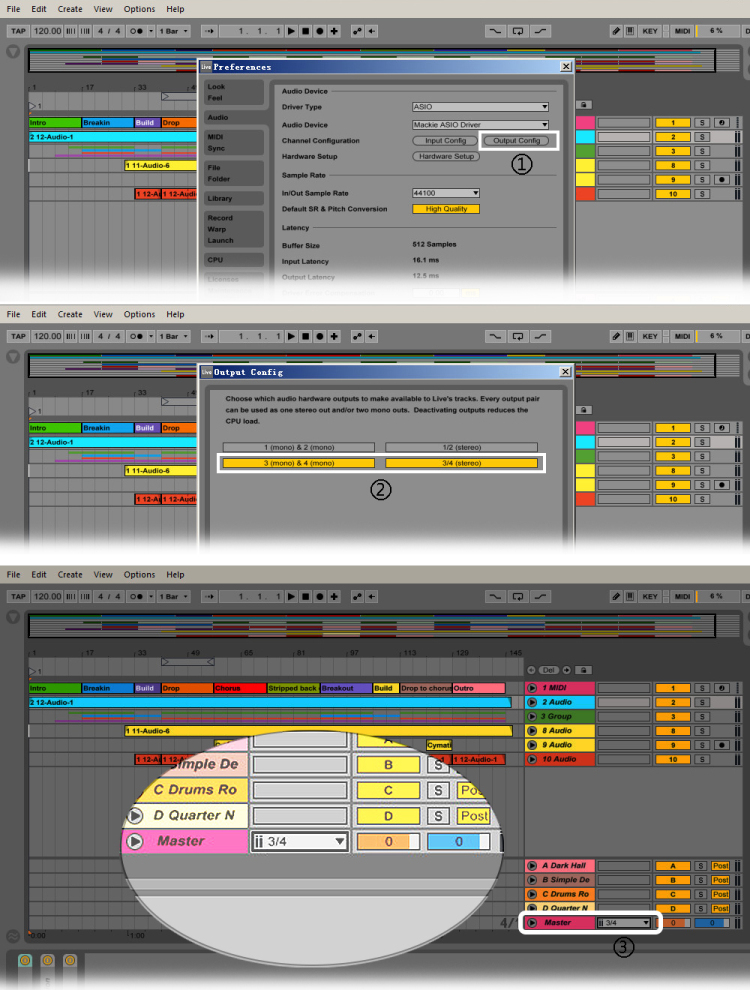750x990 pixels.
Task: Open the Options menu in the Preferences screenshot
Action: pyautogui.click(x=140, y=9)
